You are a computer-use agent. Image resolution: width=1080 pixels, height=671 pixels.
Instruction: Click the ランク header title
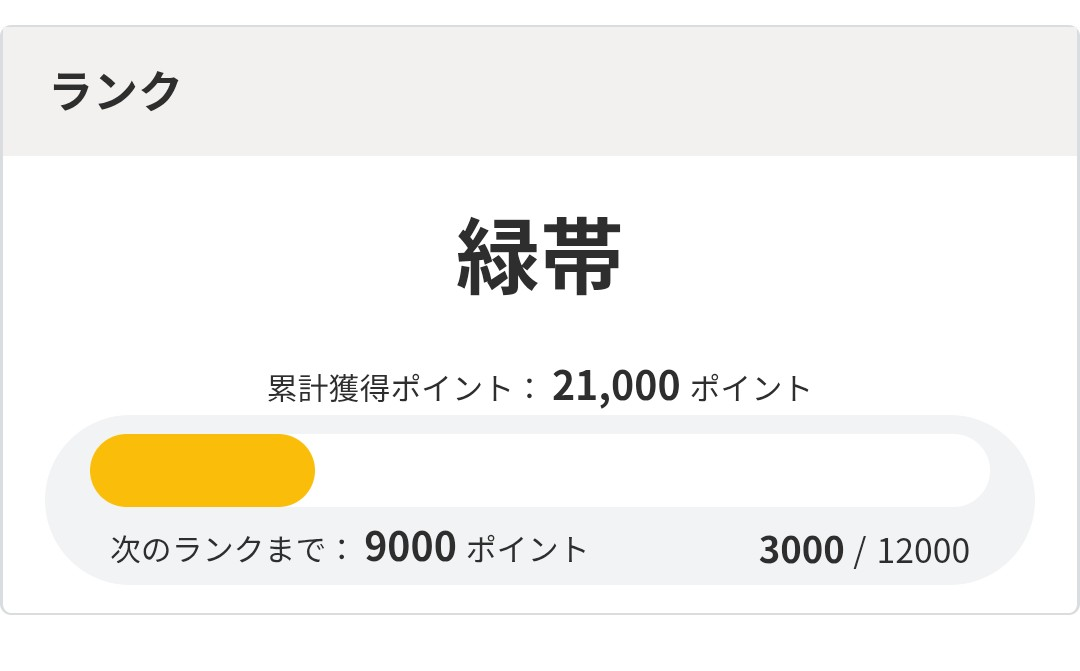115,91
